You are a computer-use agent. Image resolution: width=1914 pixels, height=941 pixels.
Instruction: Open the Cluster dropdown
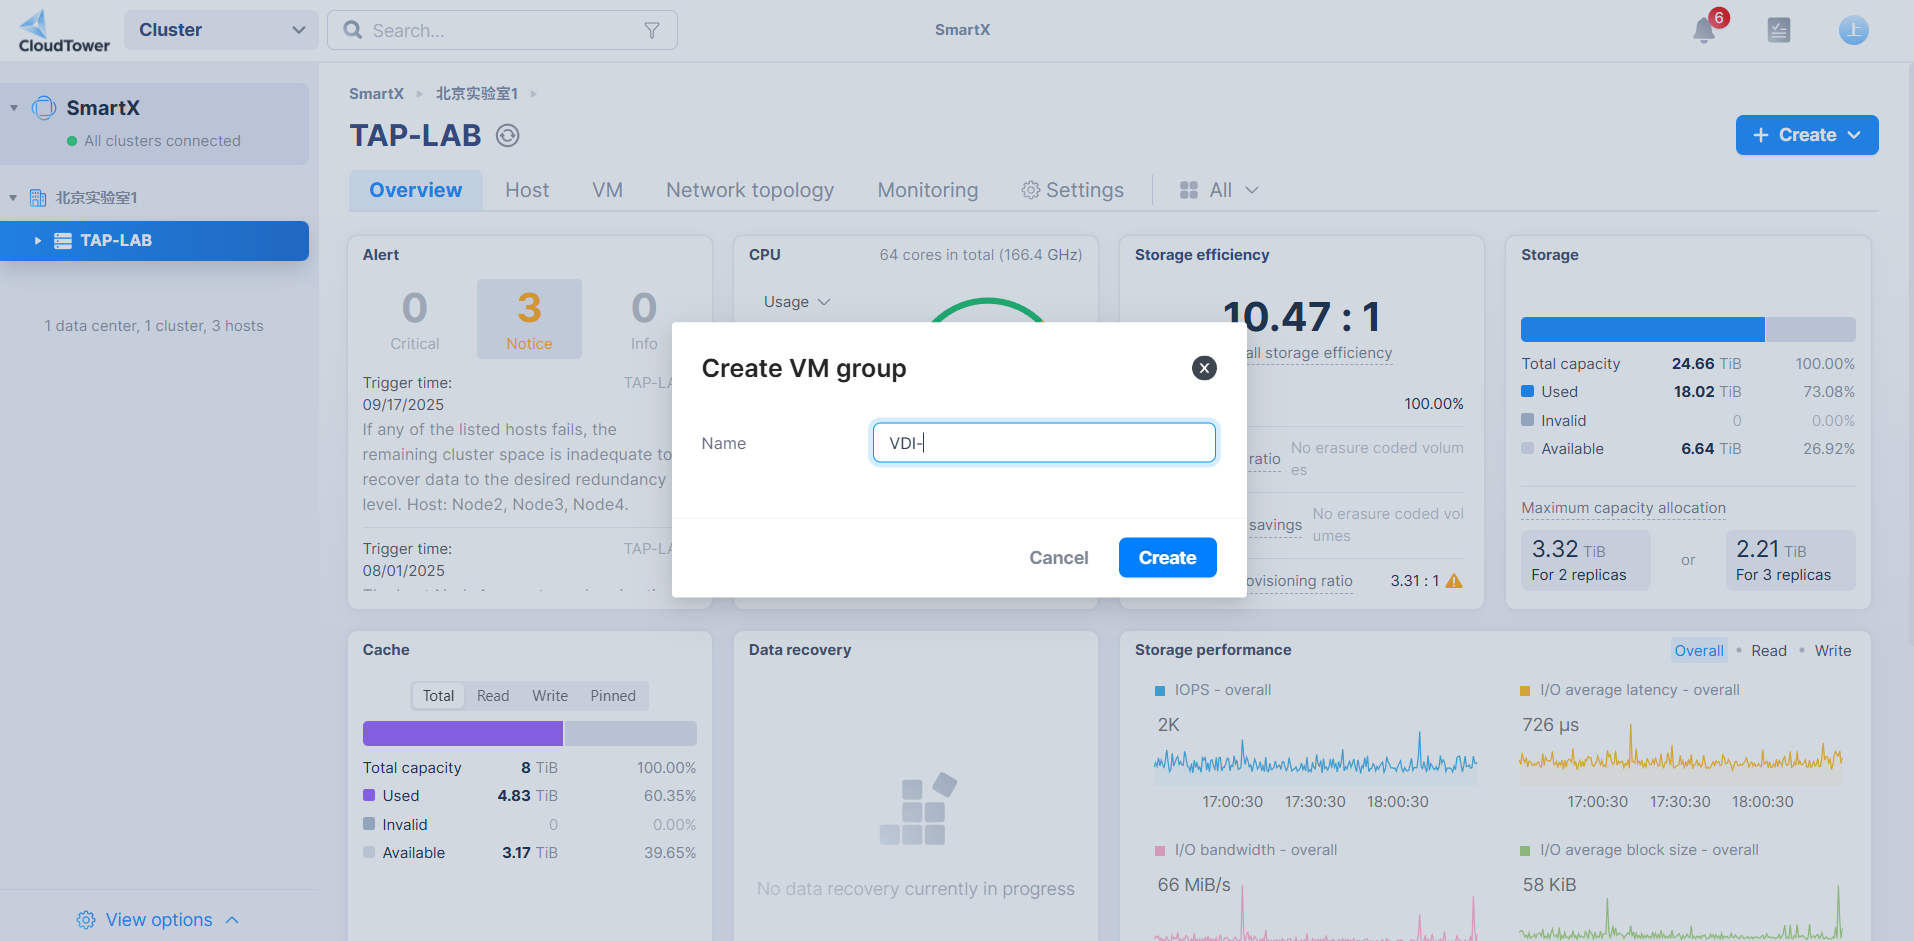(221, 30)
